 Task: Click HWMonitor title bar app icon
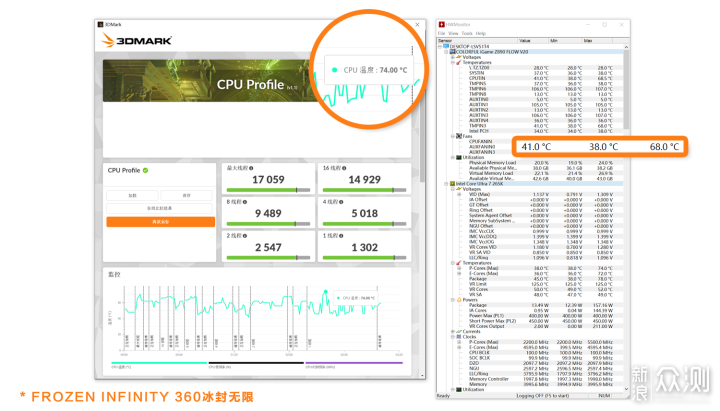[x=442, y=24]
